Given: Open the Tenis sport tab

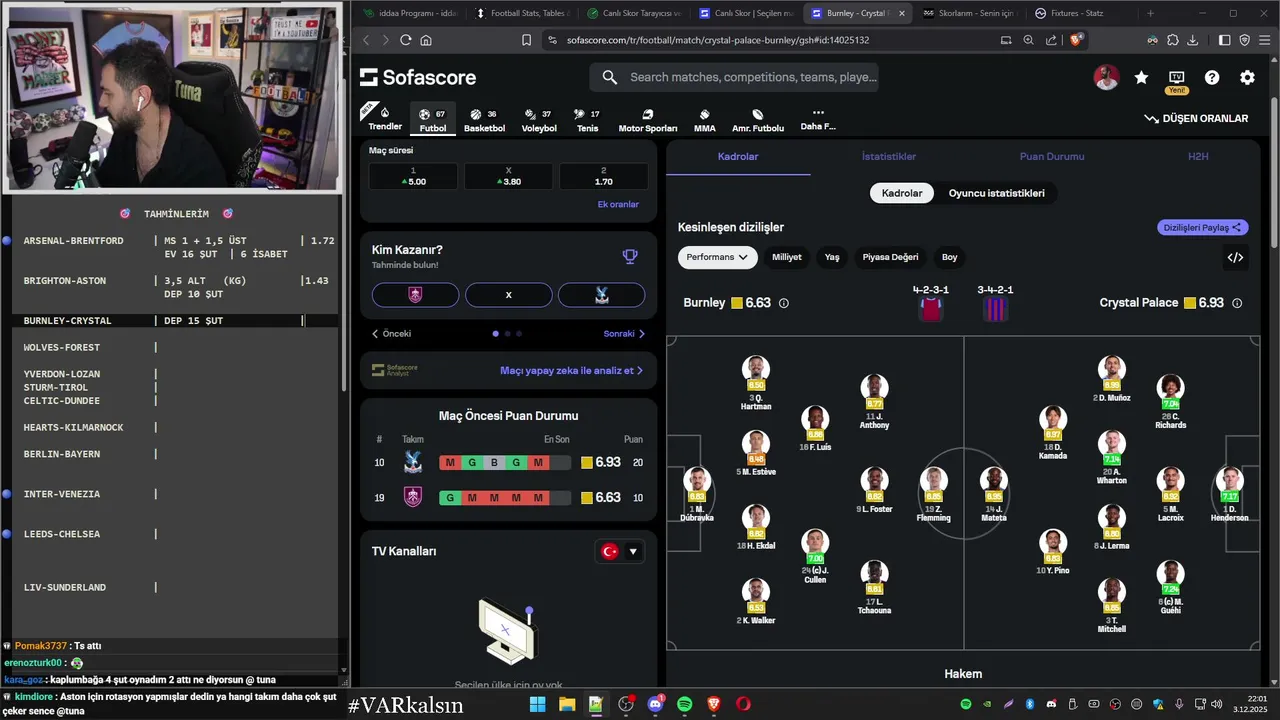Looking at the screenshot, I should click(x=587, y=120).
